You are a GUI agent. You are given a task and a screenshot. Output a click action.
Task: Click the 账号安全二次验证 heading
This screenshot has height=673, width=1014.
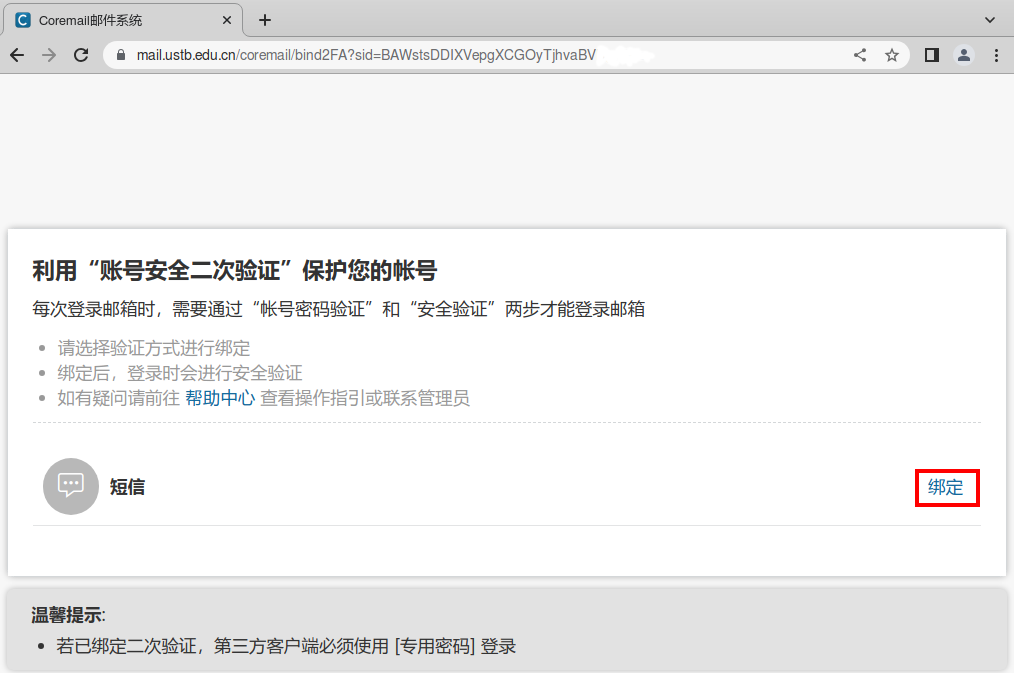click(x=235, y=271)
